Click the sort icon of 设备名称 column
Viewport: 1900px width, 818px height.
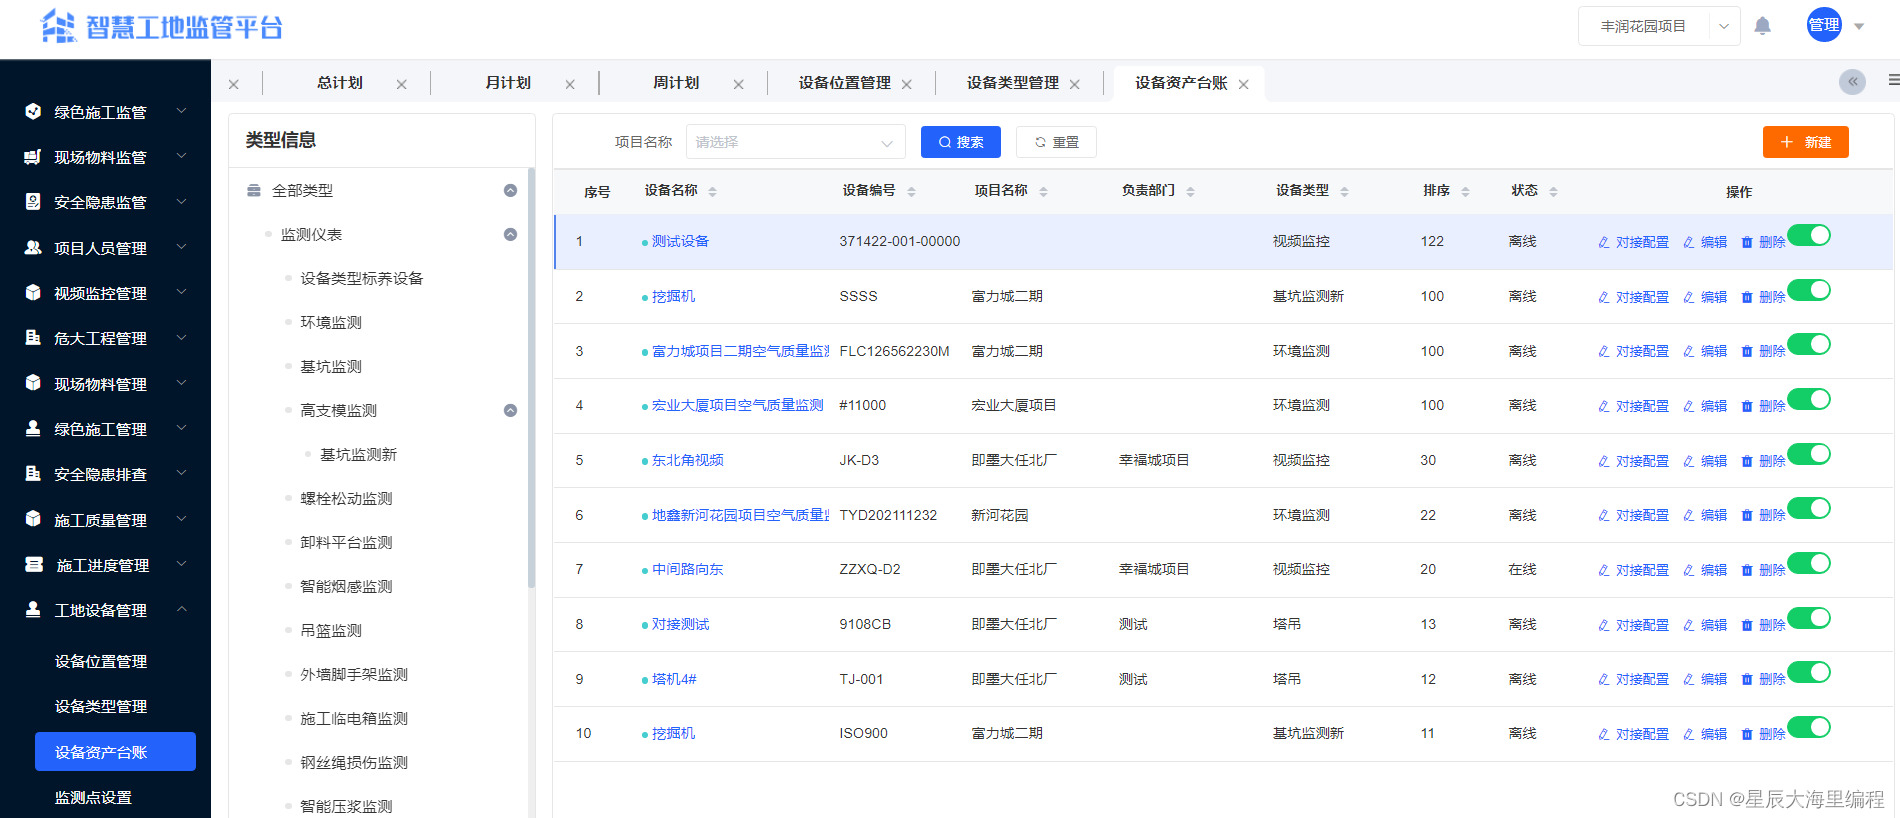click(x=712, y=191)
